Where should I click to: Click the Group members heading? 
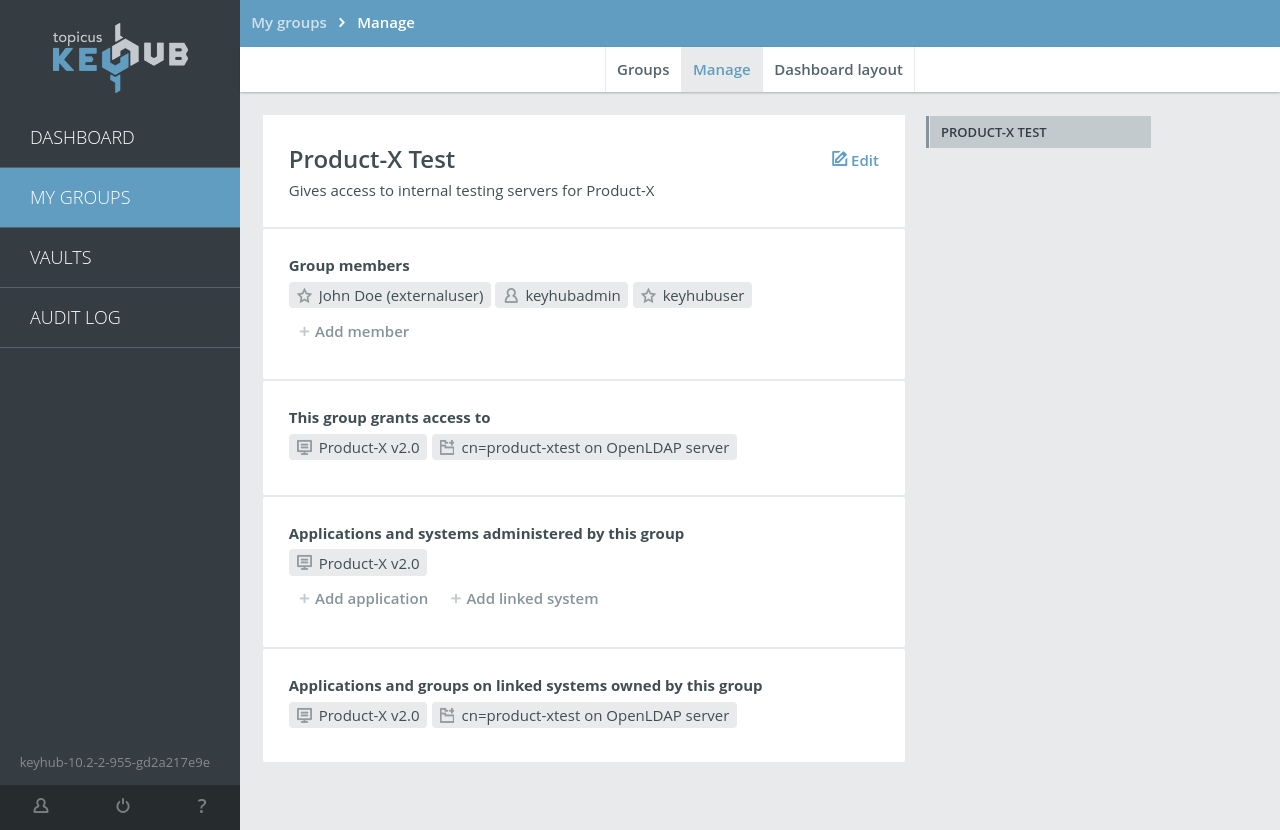349,266
